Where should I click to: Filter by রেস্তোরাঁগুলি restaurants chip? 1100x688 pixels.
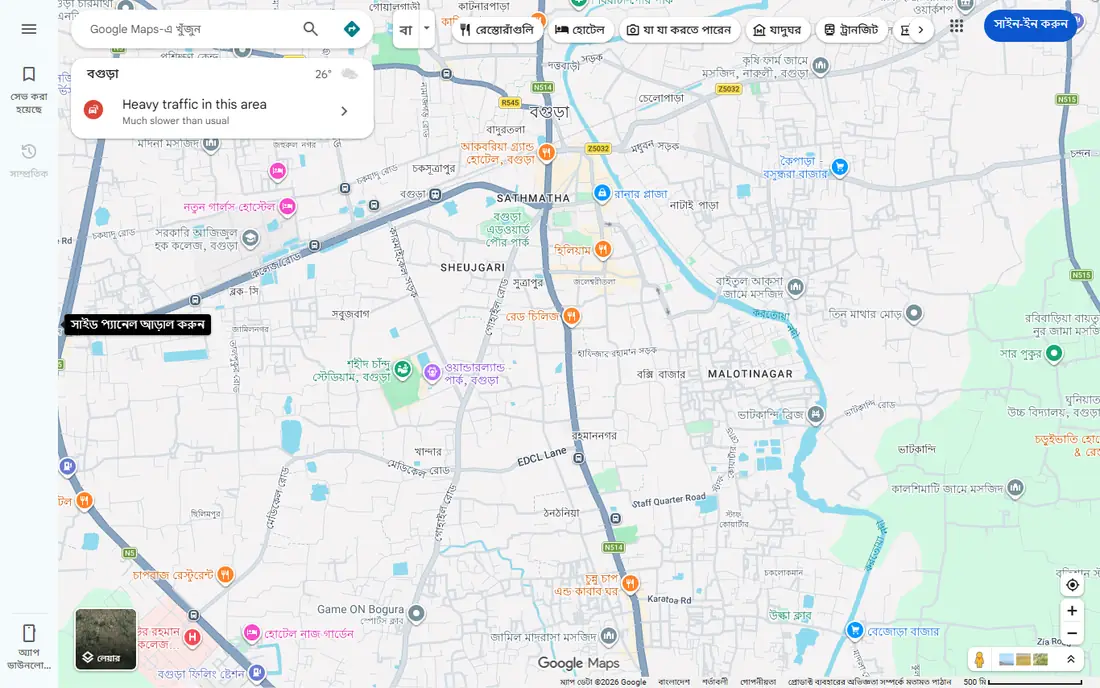[497, 29]
